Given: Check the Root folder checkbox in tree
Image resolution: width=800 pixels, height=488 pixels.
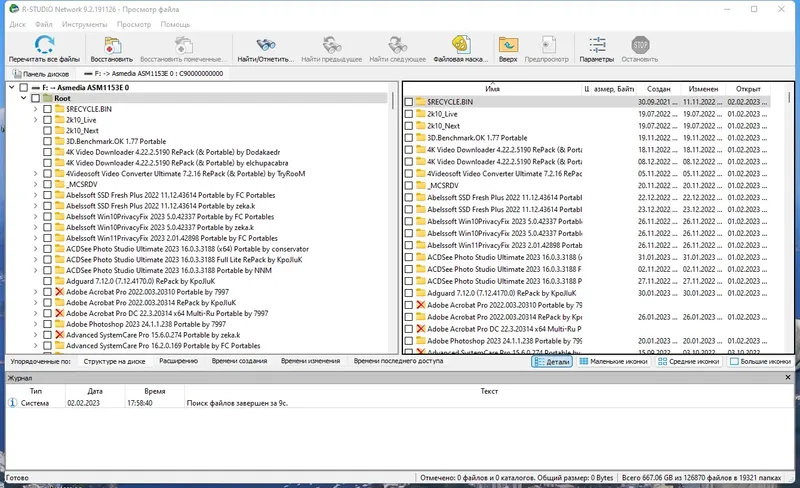Looking at the screenshot, I should coord(35,98).
